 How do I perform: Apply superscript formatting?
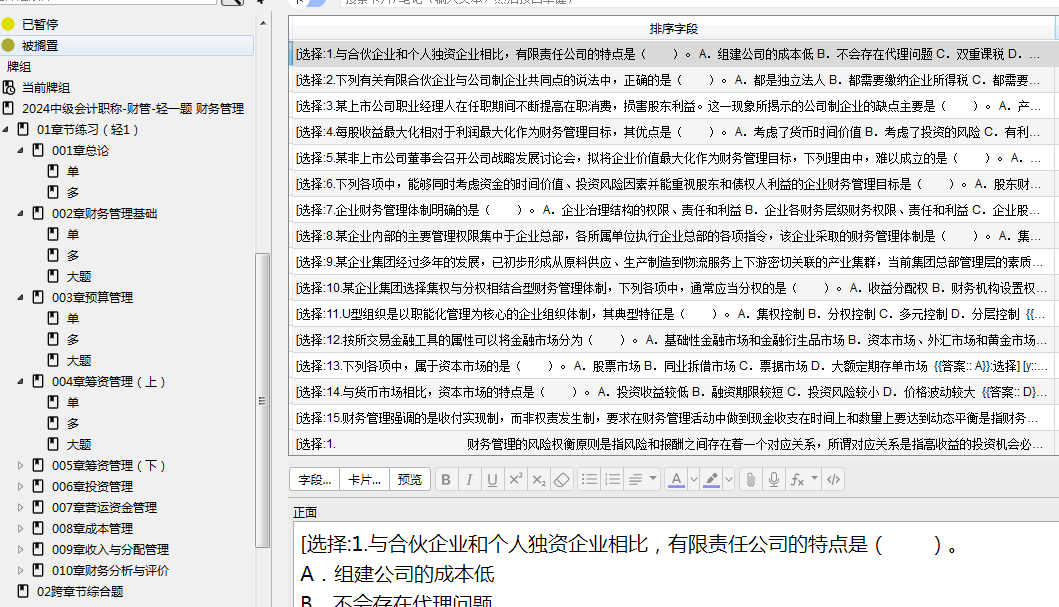pos(515,479)
